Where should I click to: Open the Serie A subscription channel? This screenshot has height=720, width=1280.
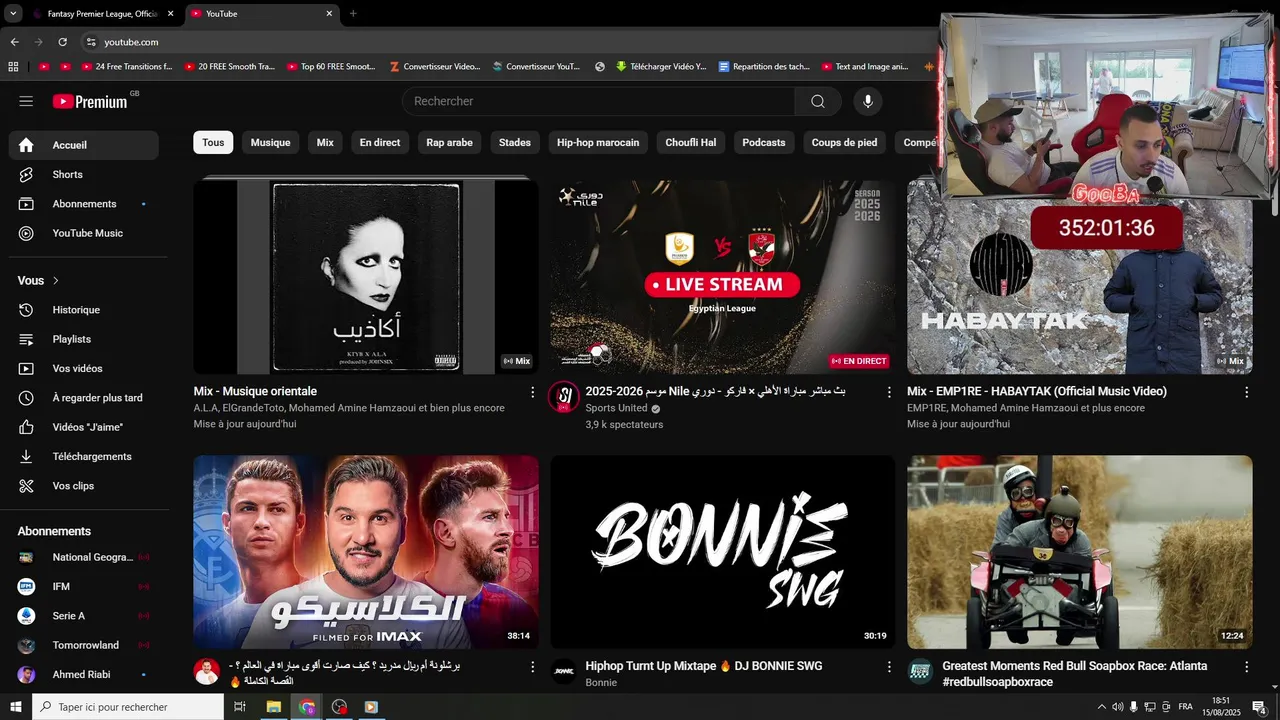point(84,616)
